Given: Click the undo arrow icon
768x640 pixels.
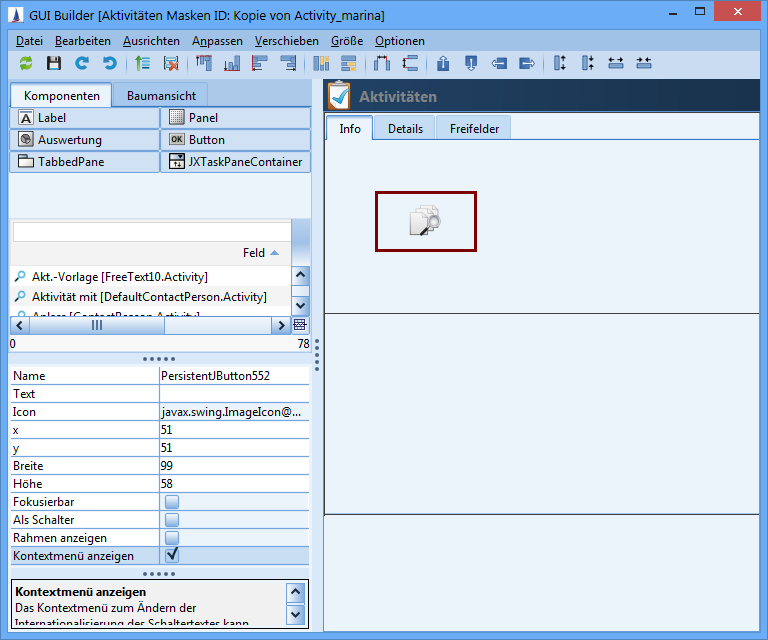Looking at the screenshot, I should [x=110, y=63].
